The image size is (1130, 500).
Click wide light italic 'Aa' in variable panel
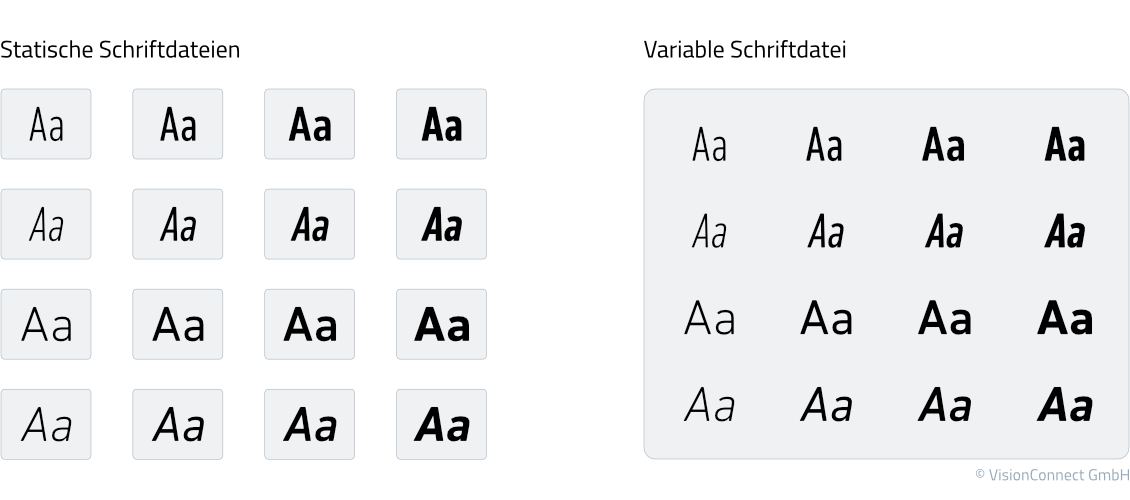709,404
